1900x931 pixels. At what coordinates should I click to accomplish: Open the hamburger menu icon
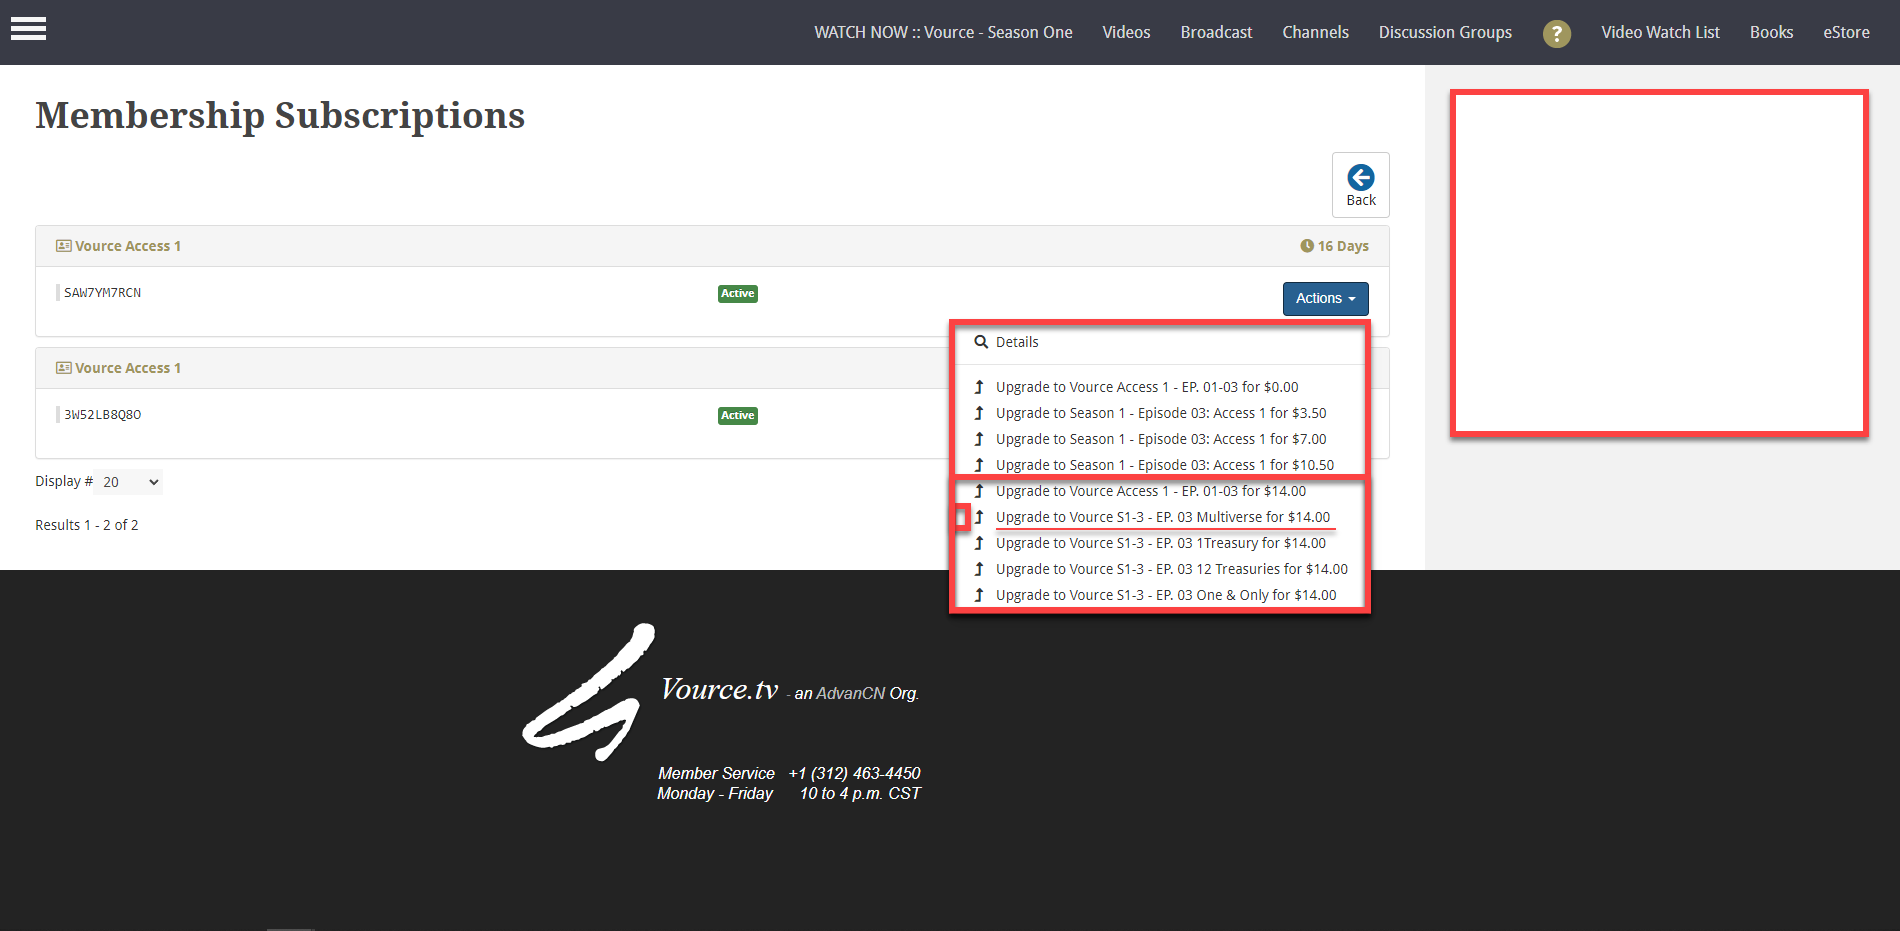click(x=28, y=29)
